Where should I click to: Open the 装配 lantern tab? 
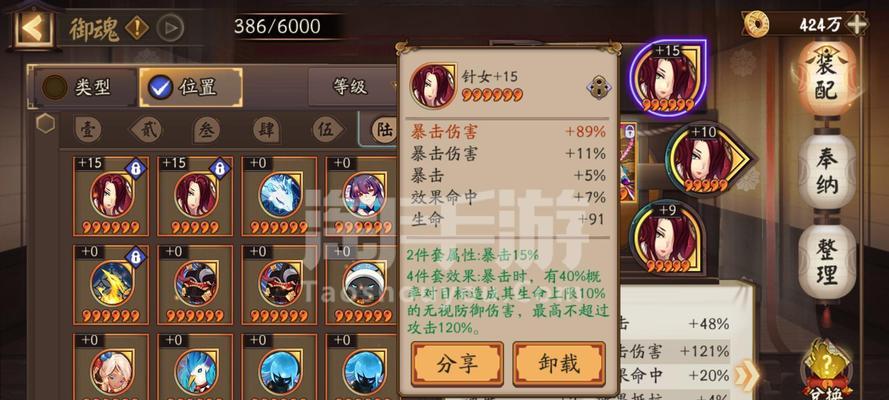pos(827,79)
